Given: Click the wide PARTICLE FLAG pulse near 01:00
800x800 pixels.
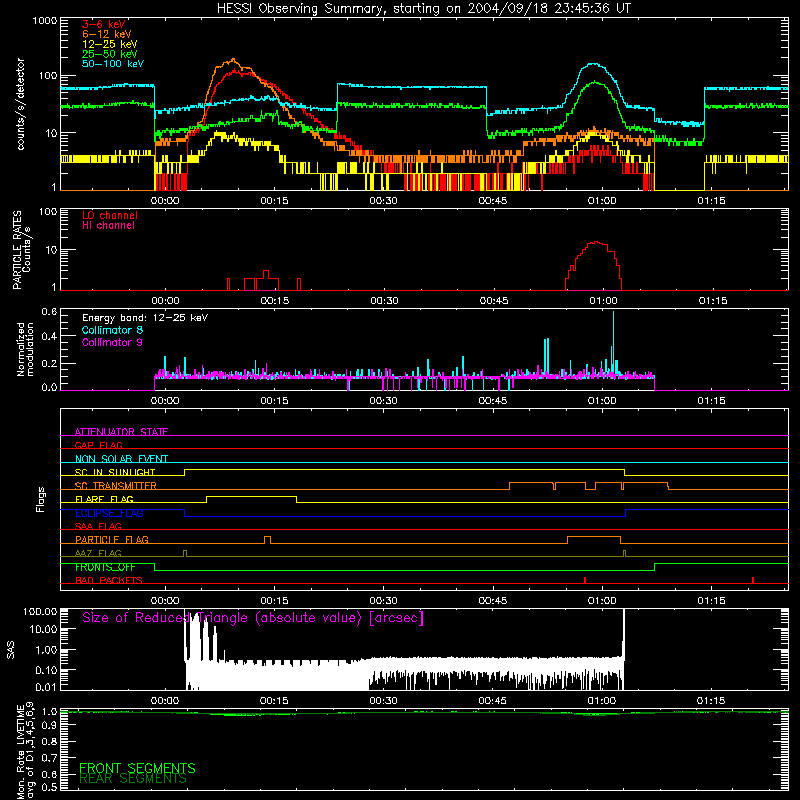Looking at the screenshot, I should click(594, 537).
